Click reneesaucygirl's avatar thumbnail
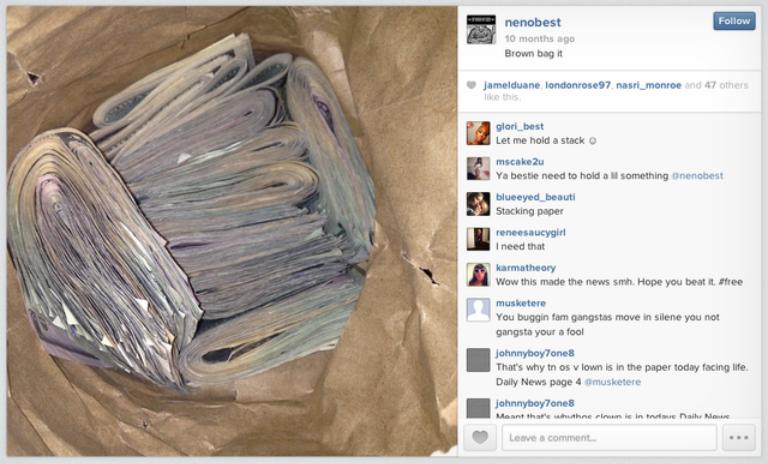The width and height of the screenshot is (768, 464). pos(478,239)
